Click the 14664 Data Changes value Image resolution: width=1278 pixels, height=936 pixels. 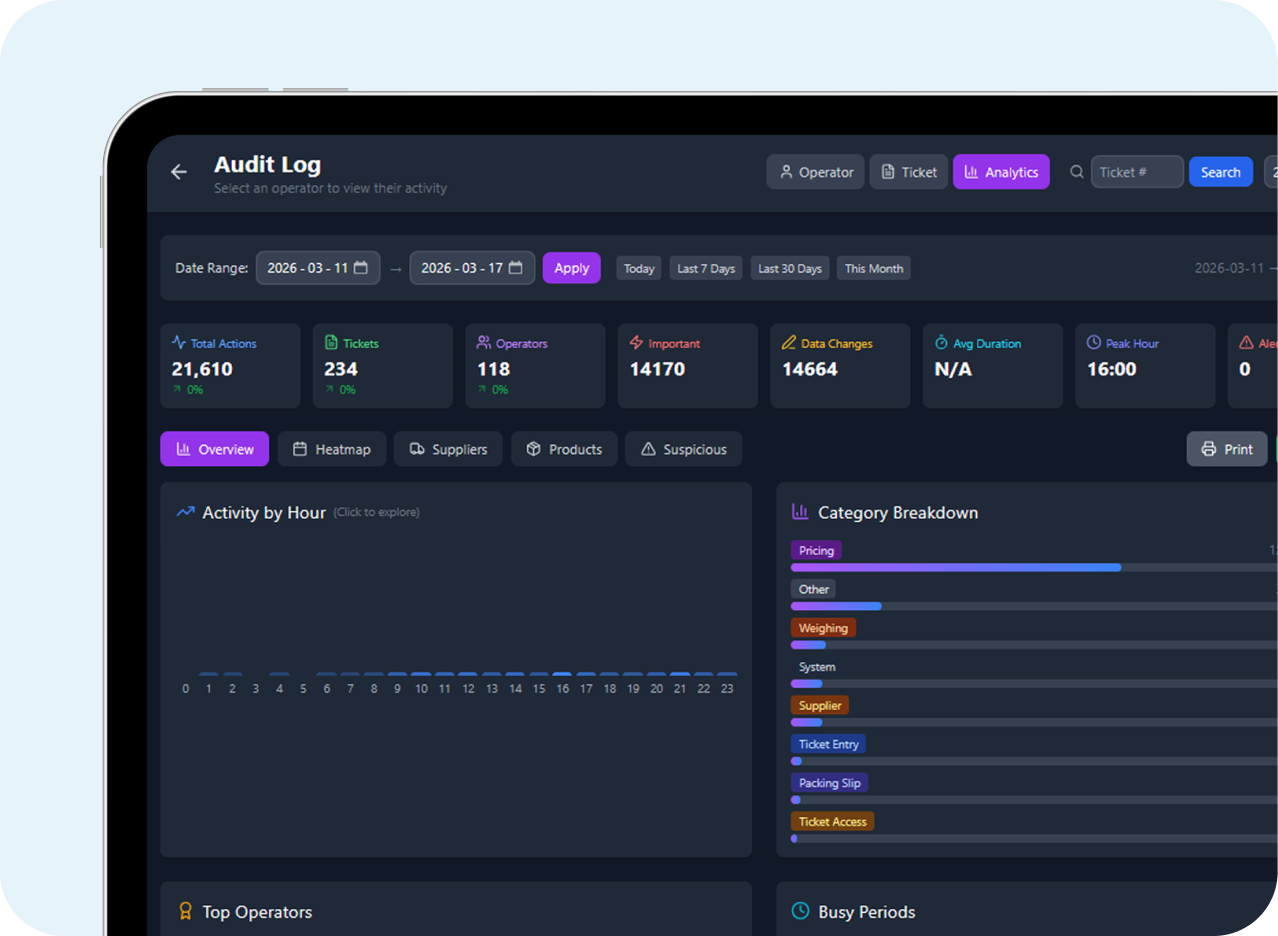pos(810,369)
